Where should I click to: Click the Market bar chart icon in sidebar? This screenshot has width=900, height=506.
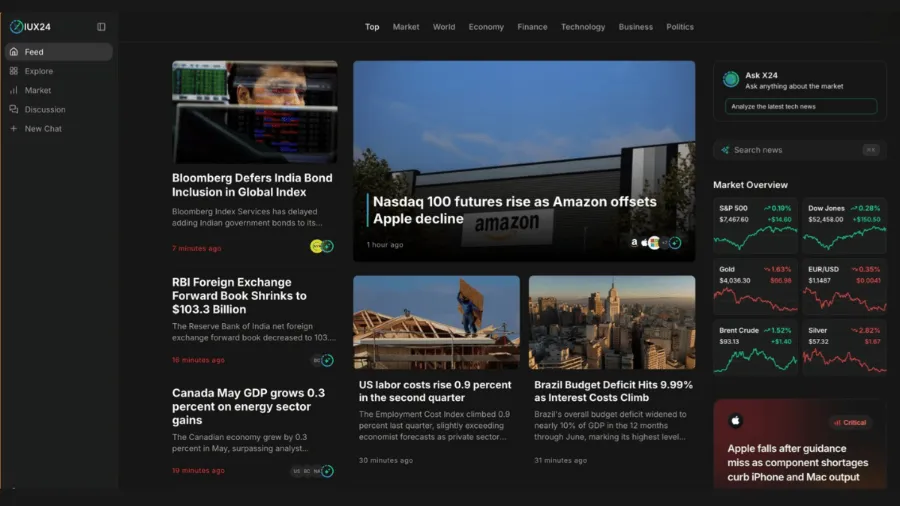tap(14, 90)
